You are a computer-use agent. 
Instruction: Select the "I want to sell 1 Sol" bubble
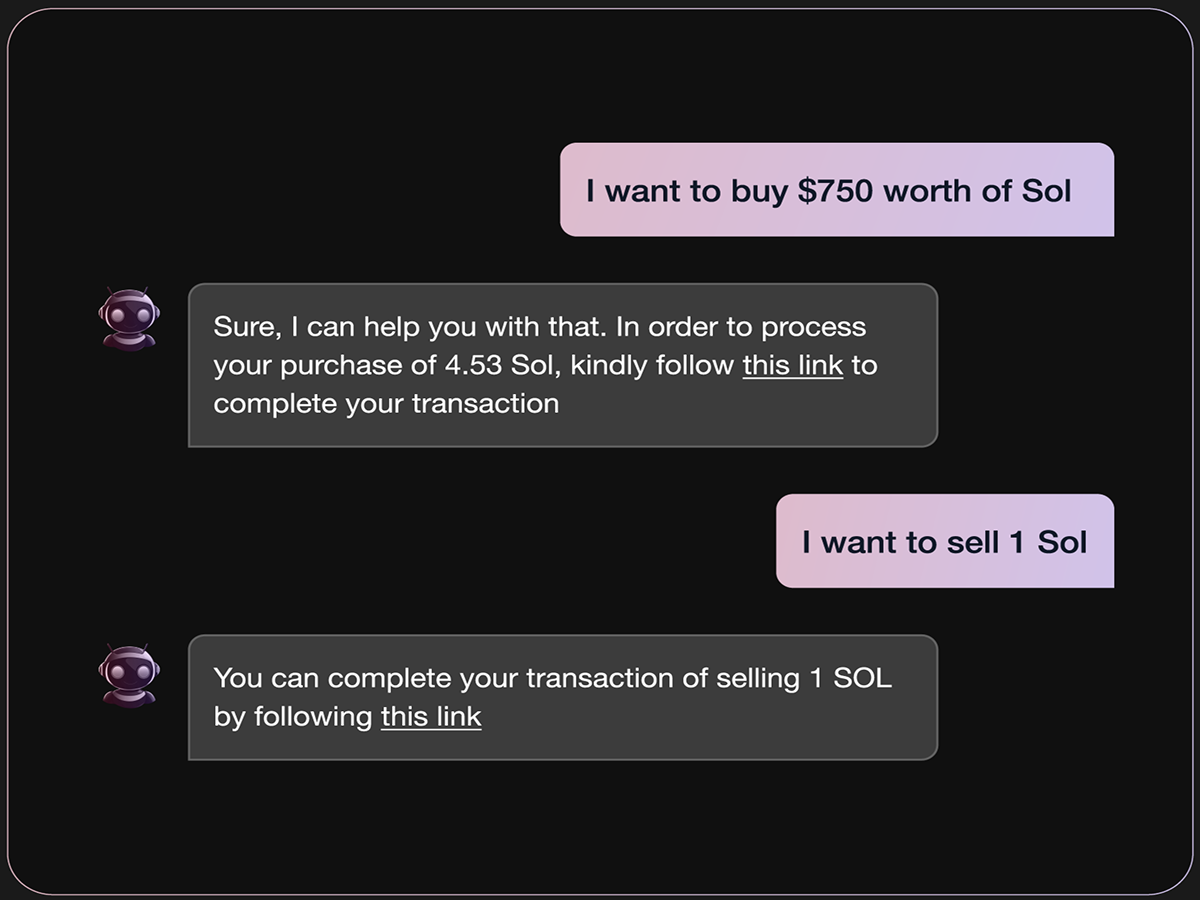[x=945, y=541]
